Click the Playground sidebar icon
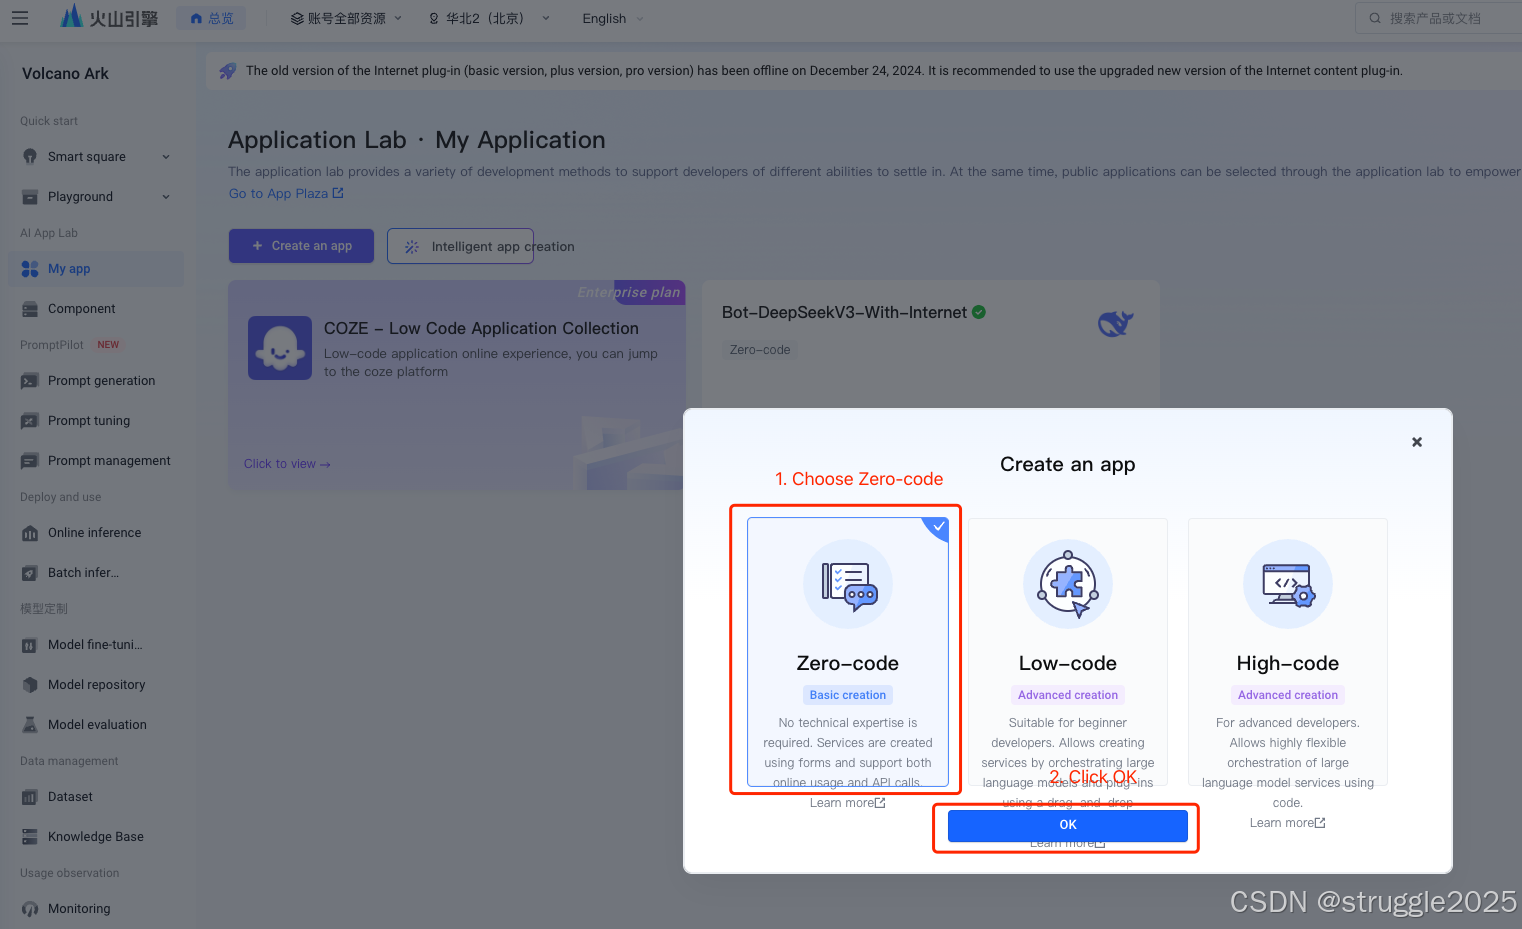Screen dimensions: 1522x929 tap(30, 197)
